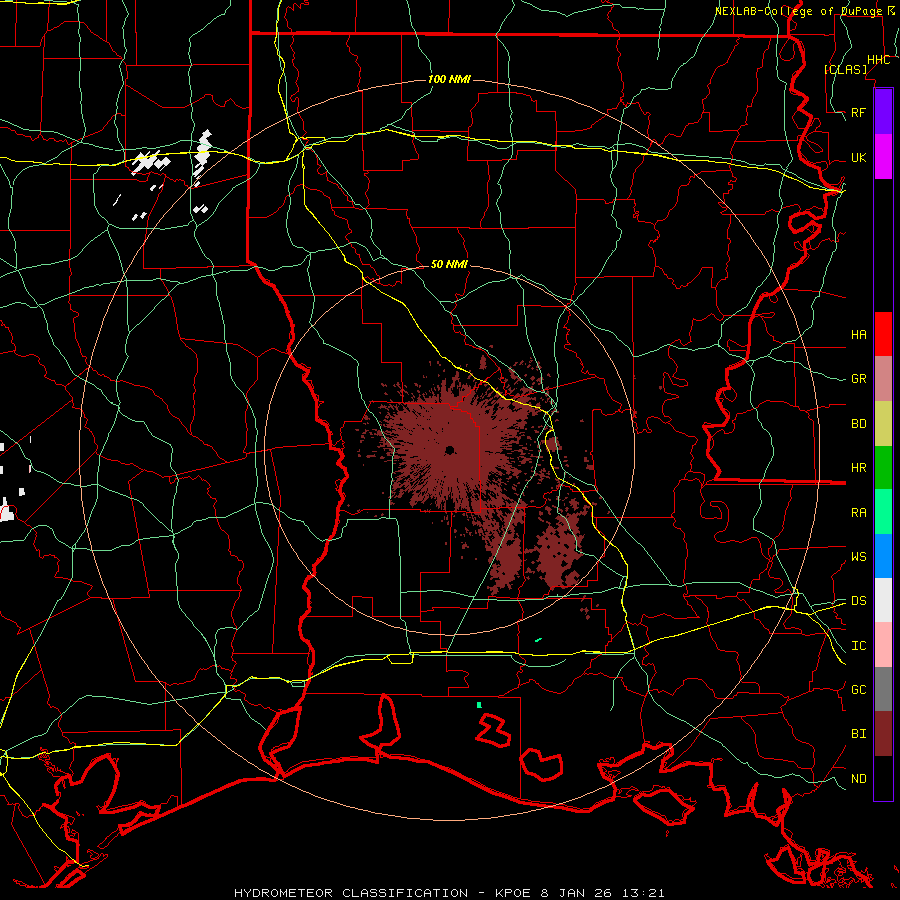Select the HR dark green swatch
The height and width of the screenshot is (900, 900).
click(883, 468)
